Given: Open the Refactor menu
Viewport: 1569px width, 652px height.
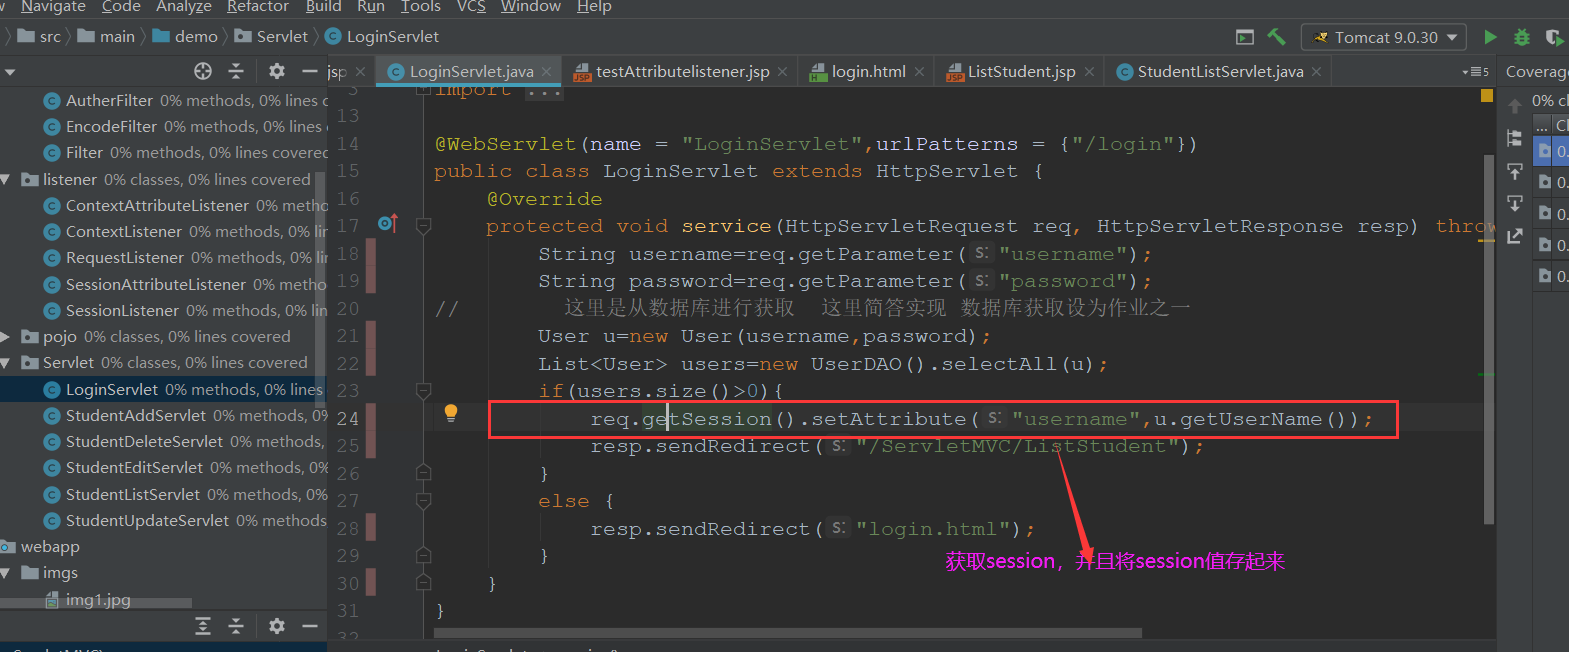Looking at the screenshot, I should pyautogui.click(x=258, y=7).
